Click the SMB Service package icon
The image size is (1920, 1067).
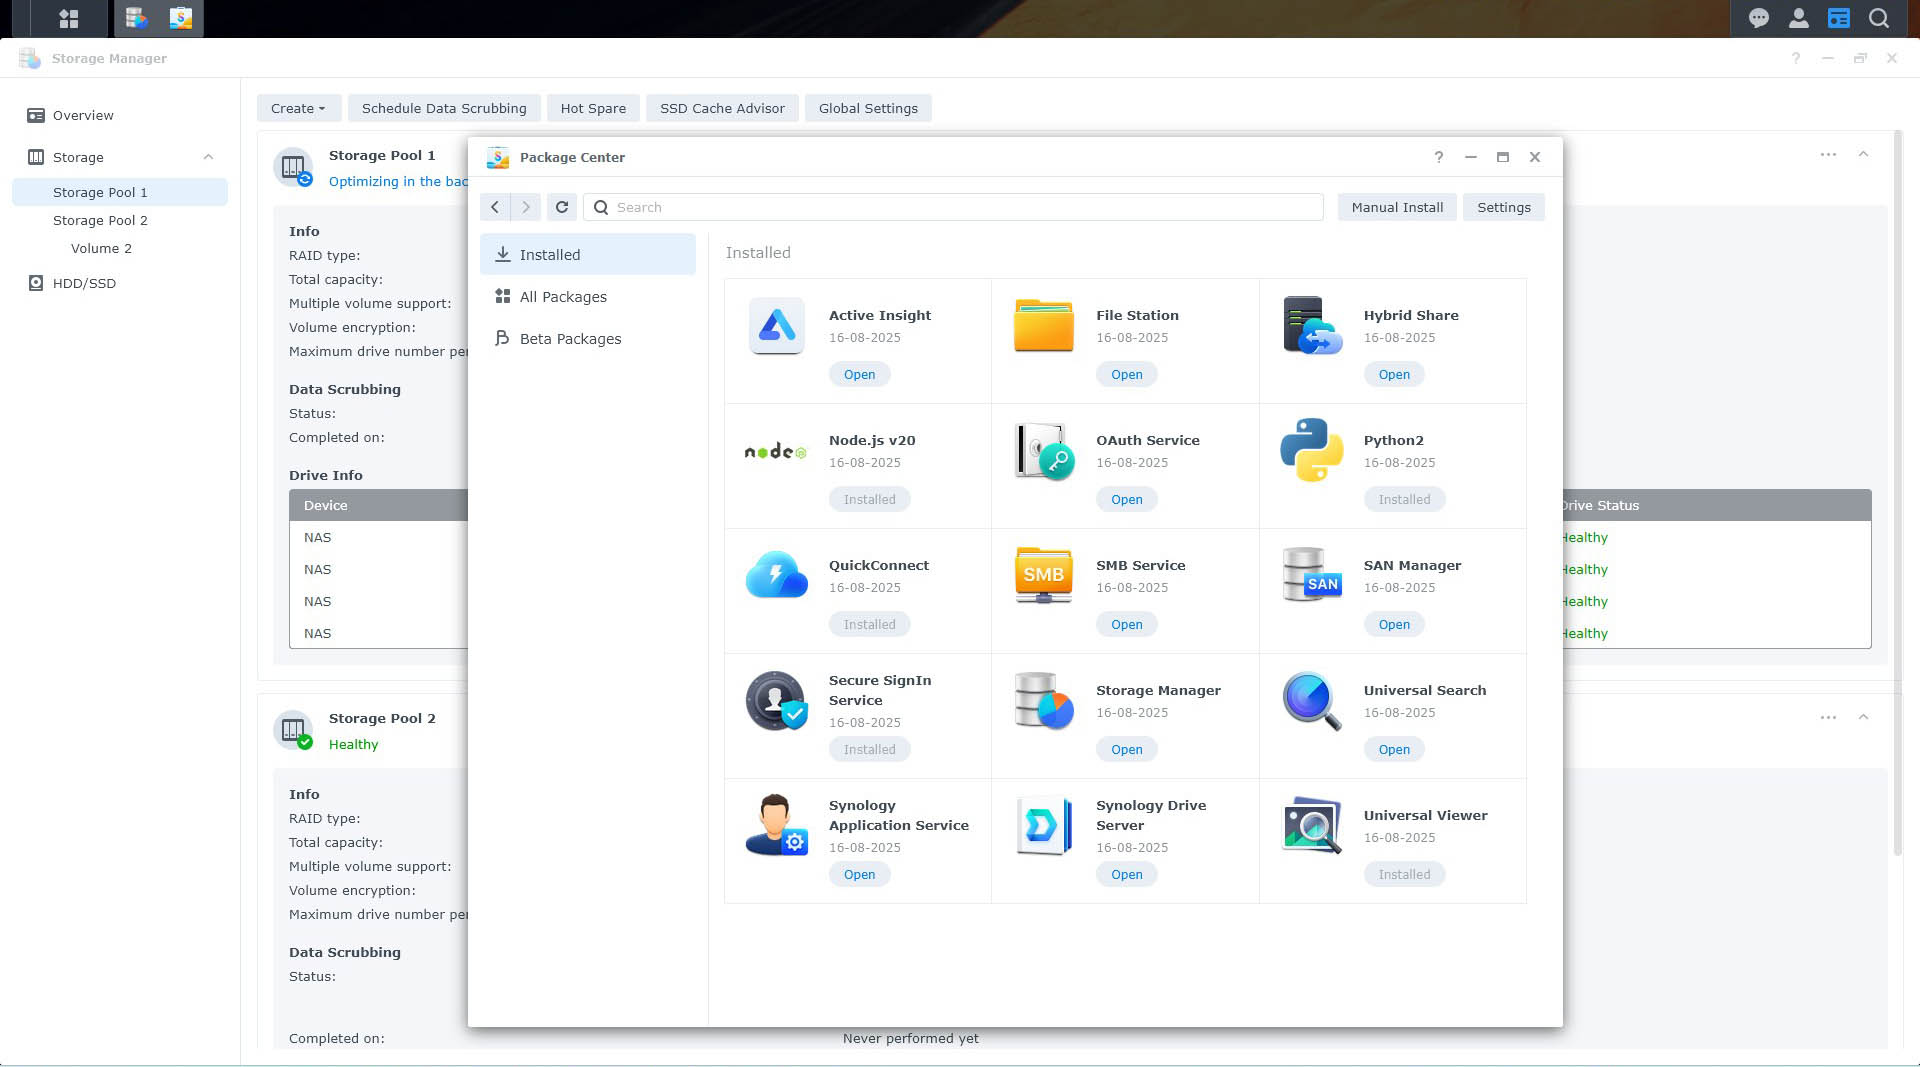(x=1044, y=575)
